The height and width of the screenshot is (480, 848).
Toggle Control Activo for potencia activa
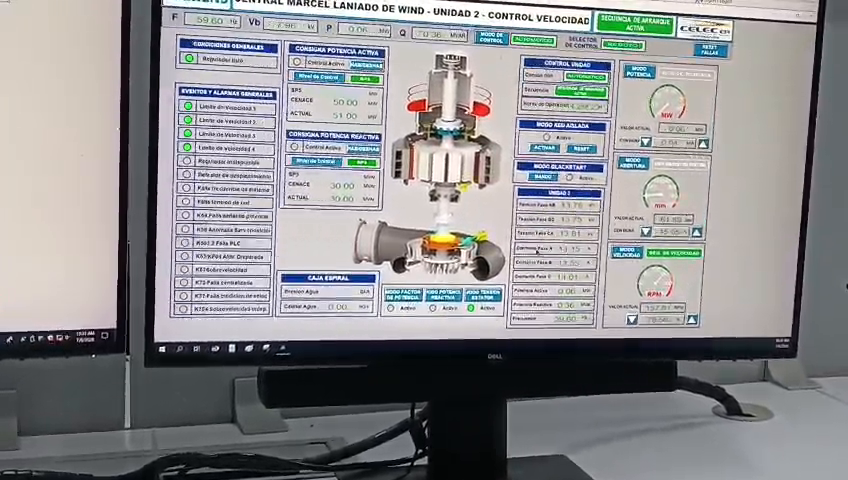tap(296, 62)
